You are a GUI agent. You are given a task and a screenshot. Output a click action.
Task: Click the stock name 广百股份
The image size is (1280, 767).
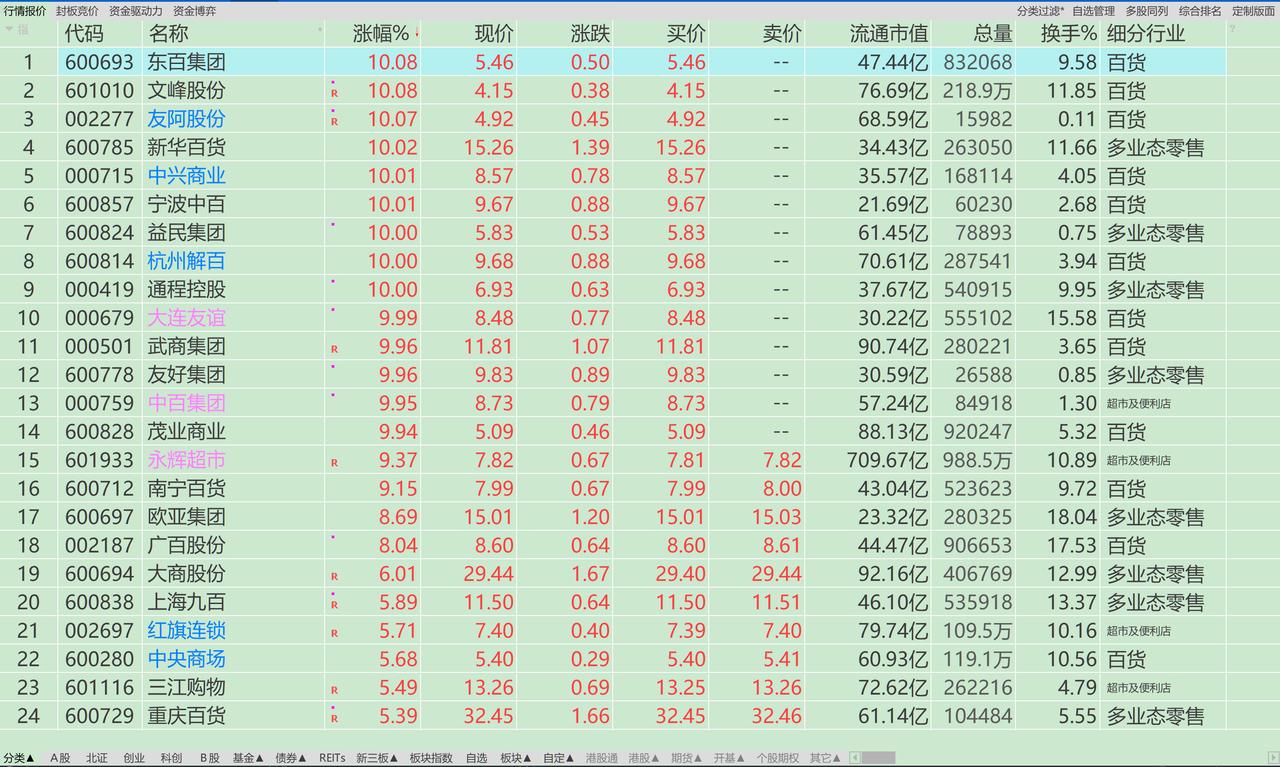click(x=187, y=545)
